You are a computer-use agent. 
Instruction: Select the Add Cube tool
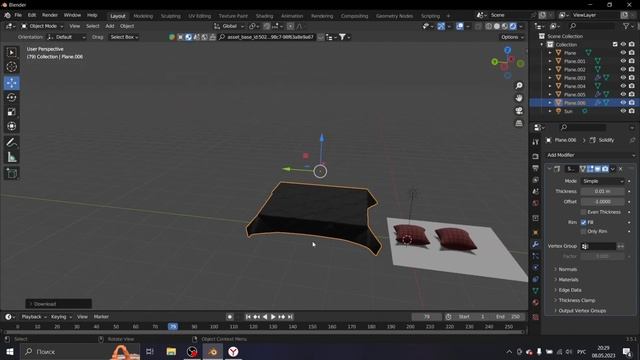coord(11,173)
